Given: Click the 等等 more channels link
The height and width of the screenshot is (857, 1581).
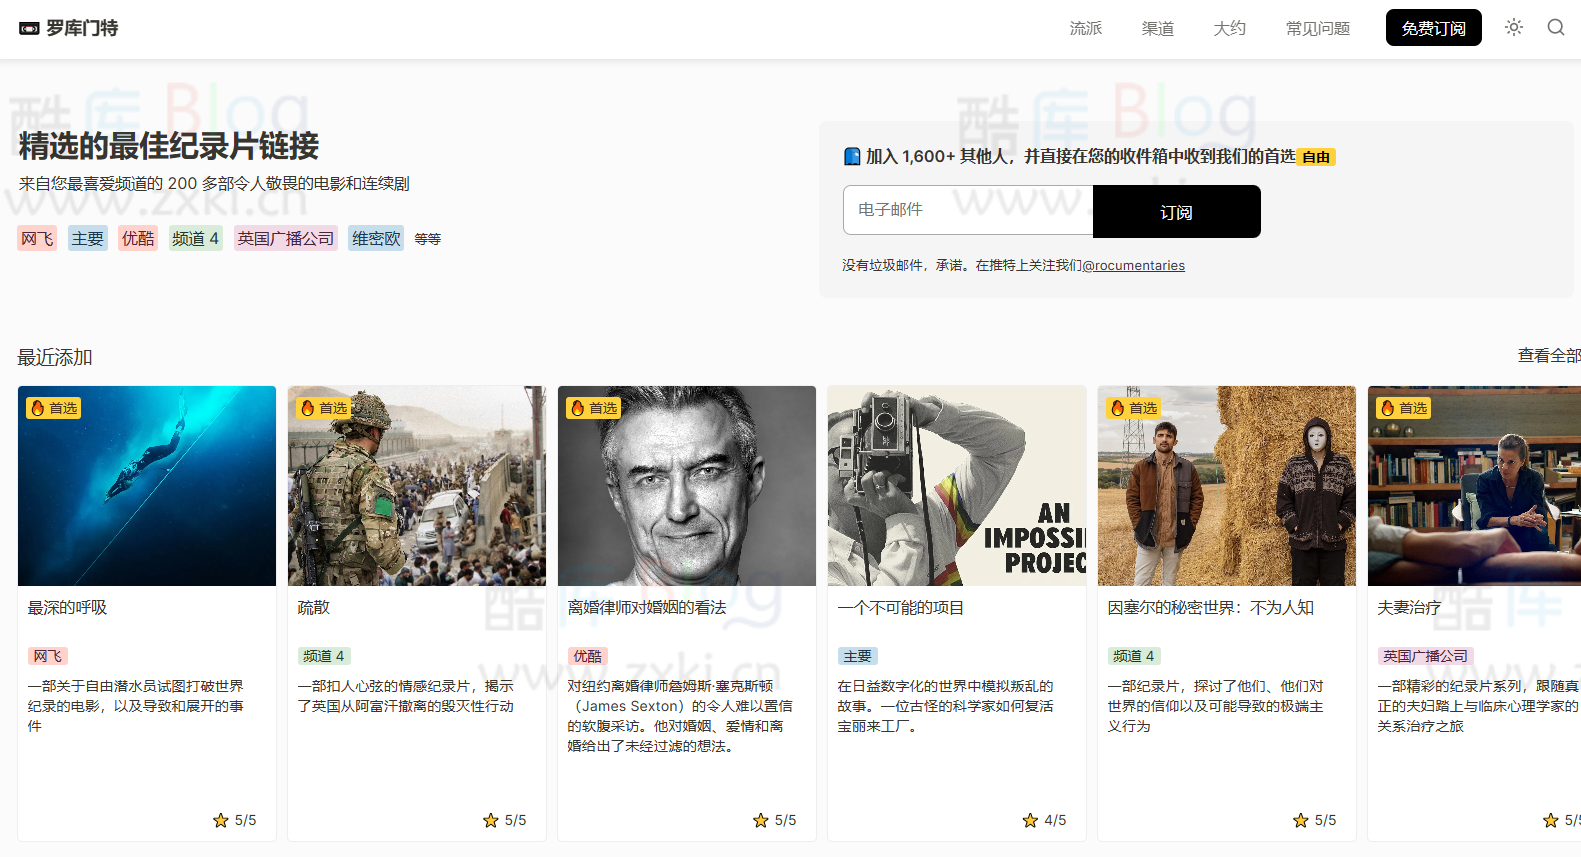Looking at the screenshot, I should 428,239.
